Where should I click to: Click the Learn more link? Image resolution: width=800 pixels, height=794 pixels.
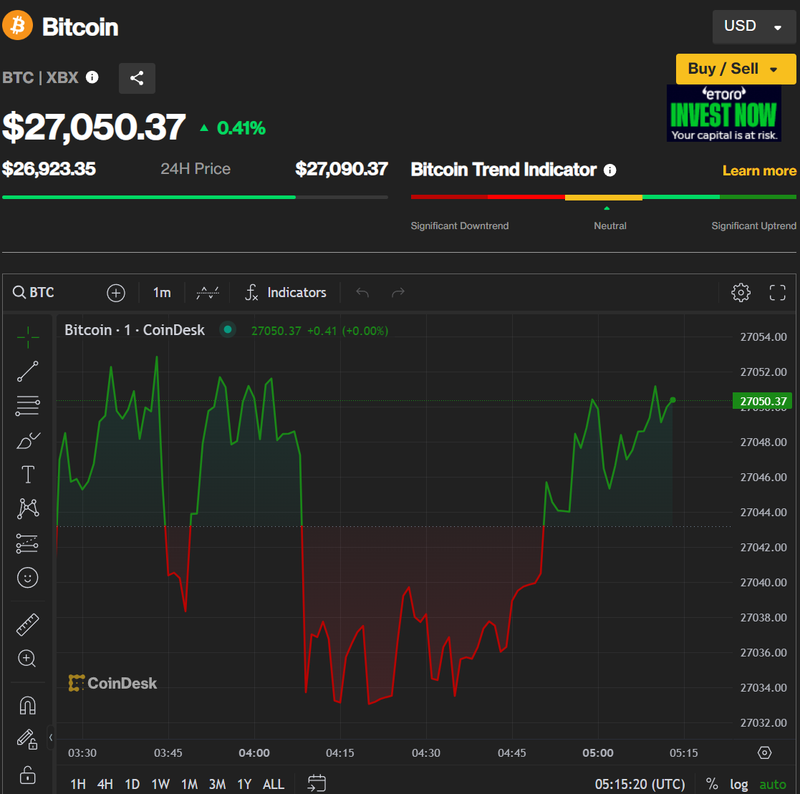pos(759,171)
